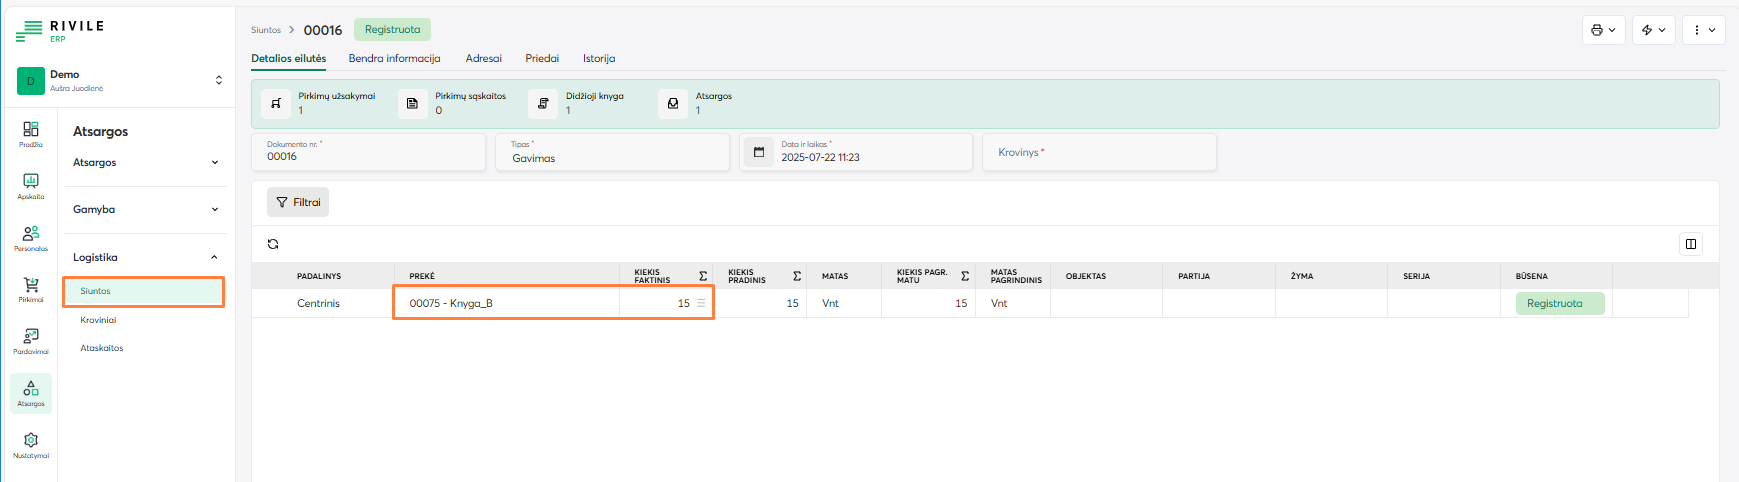1739x482 pixels.
Task: Switch to the Istorija tab
Action: pos(599,58)
